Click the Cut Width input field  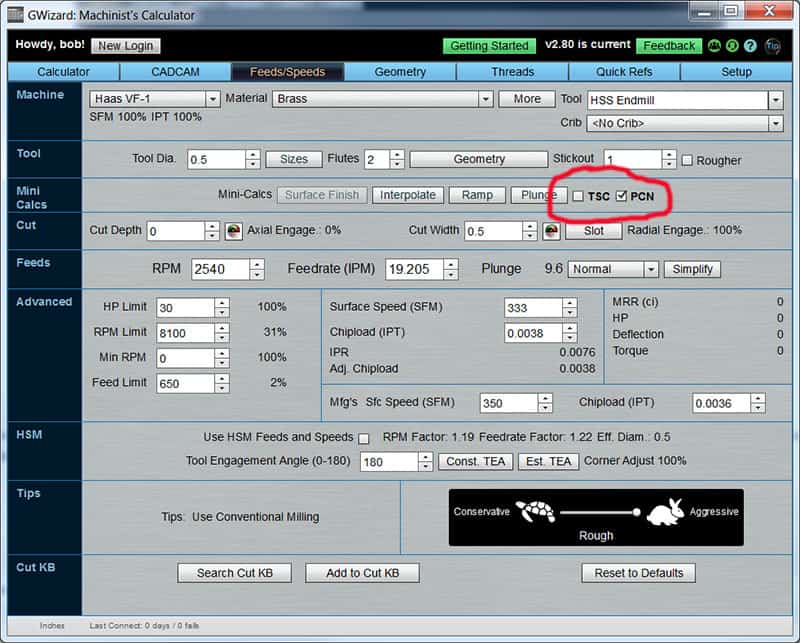coord(494,231)
